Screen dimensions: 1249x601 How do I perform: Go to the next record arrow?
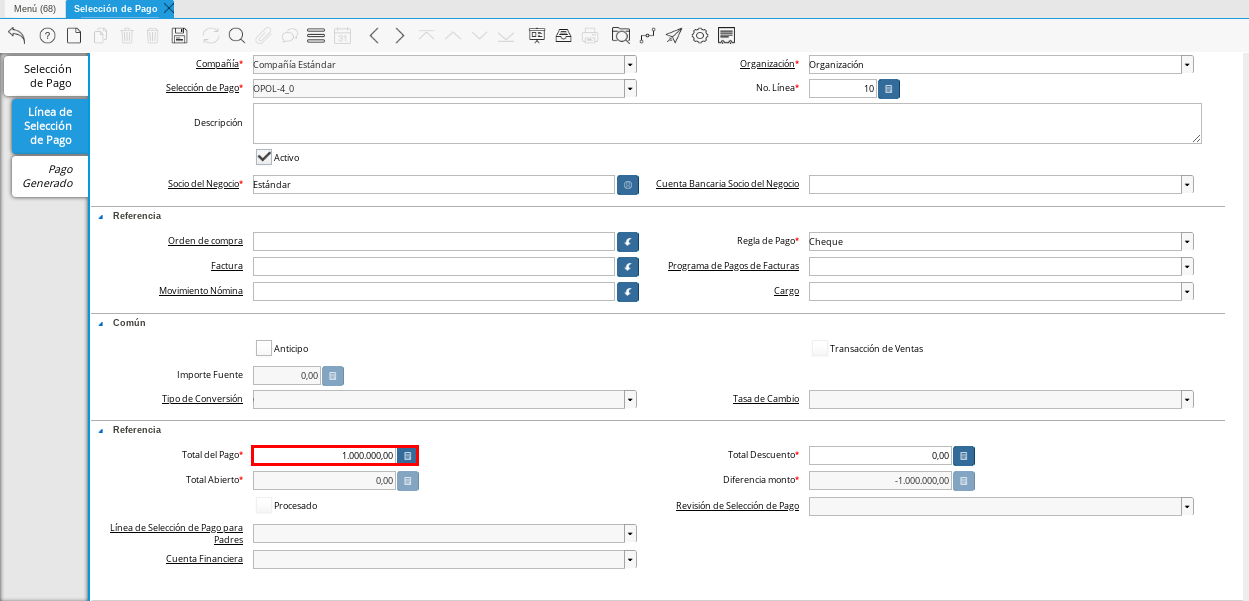(x=400, y=36)
